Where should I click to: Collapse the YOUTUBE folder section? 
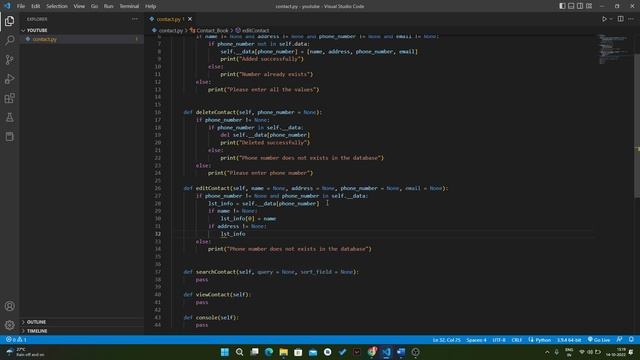click(x=37, y=30)
